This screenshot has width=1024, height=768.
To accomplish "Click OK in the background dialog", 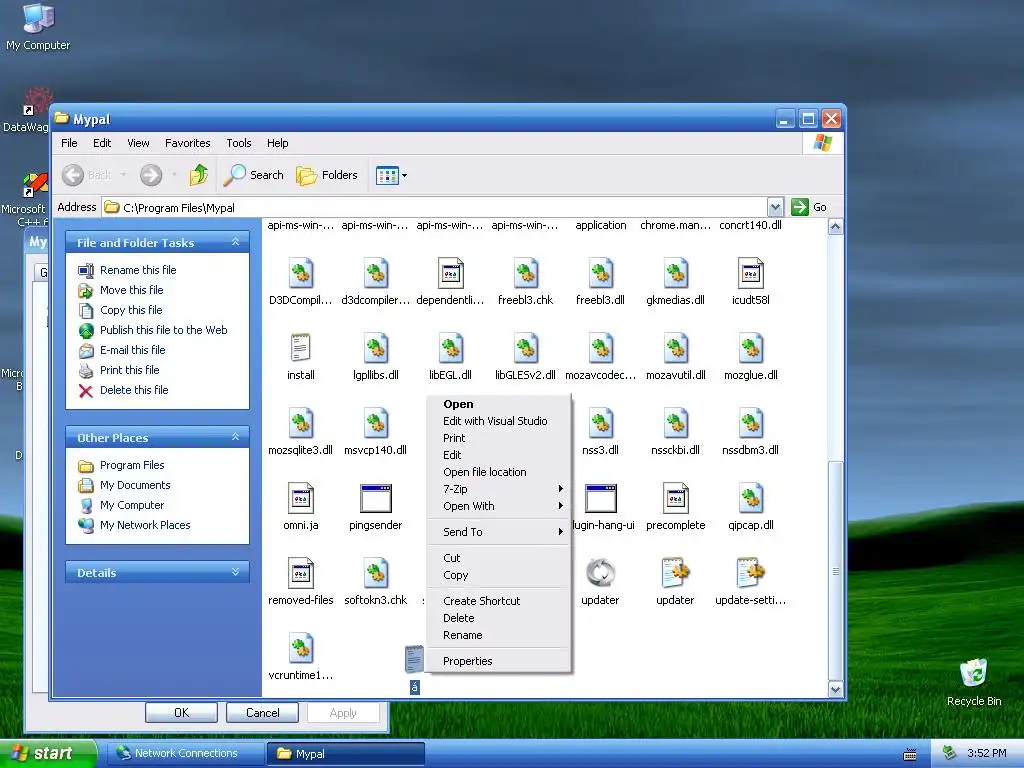I will pos(182,712).
